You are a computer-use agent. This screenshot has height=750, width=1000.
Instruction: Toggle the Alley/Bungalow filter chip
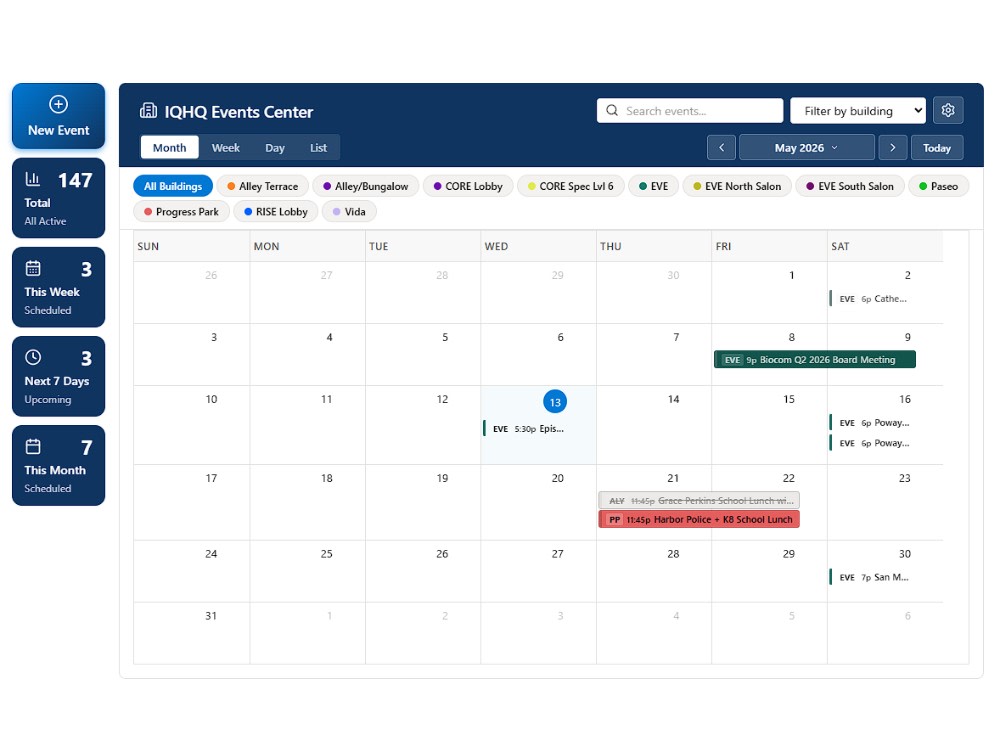click(365, 186)
